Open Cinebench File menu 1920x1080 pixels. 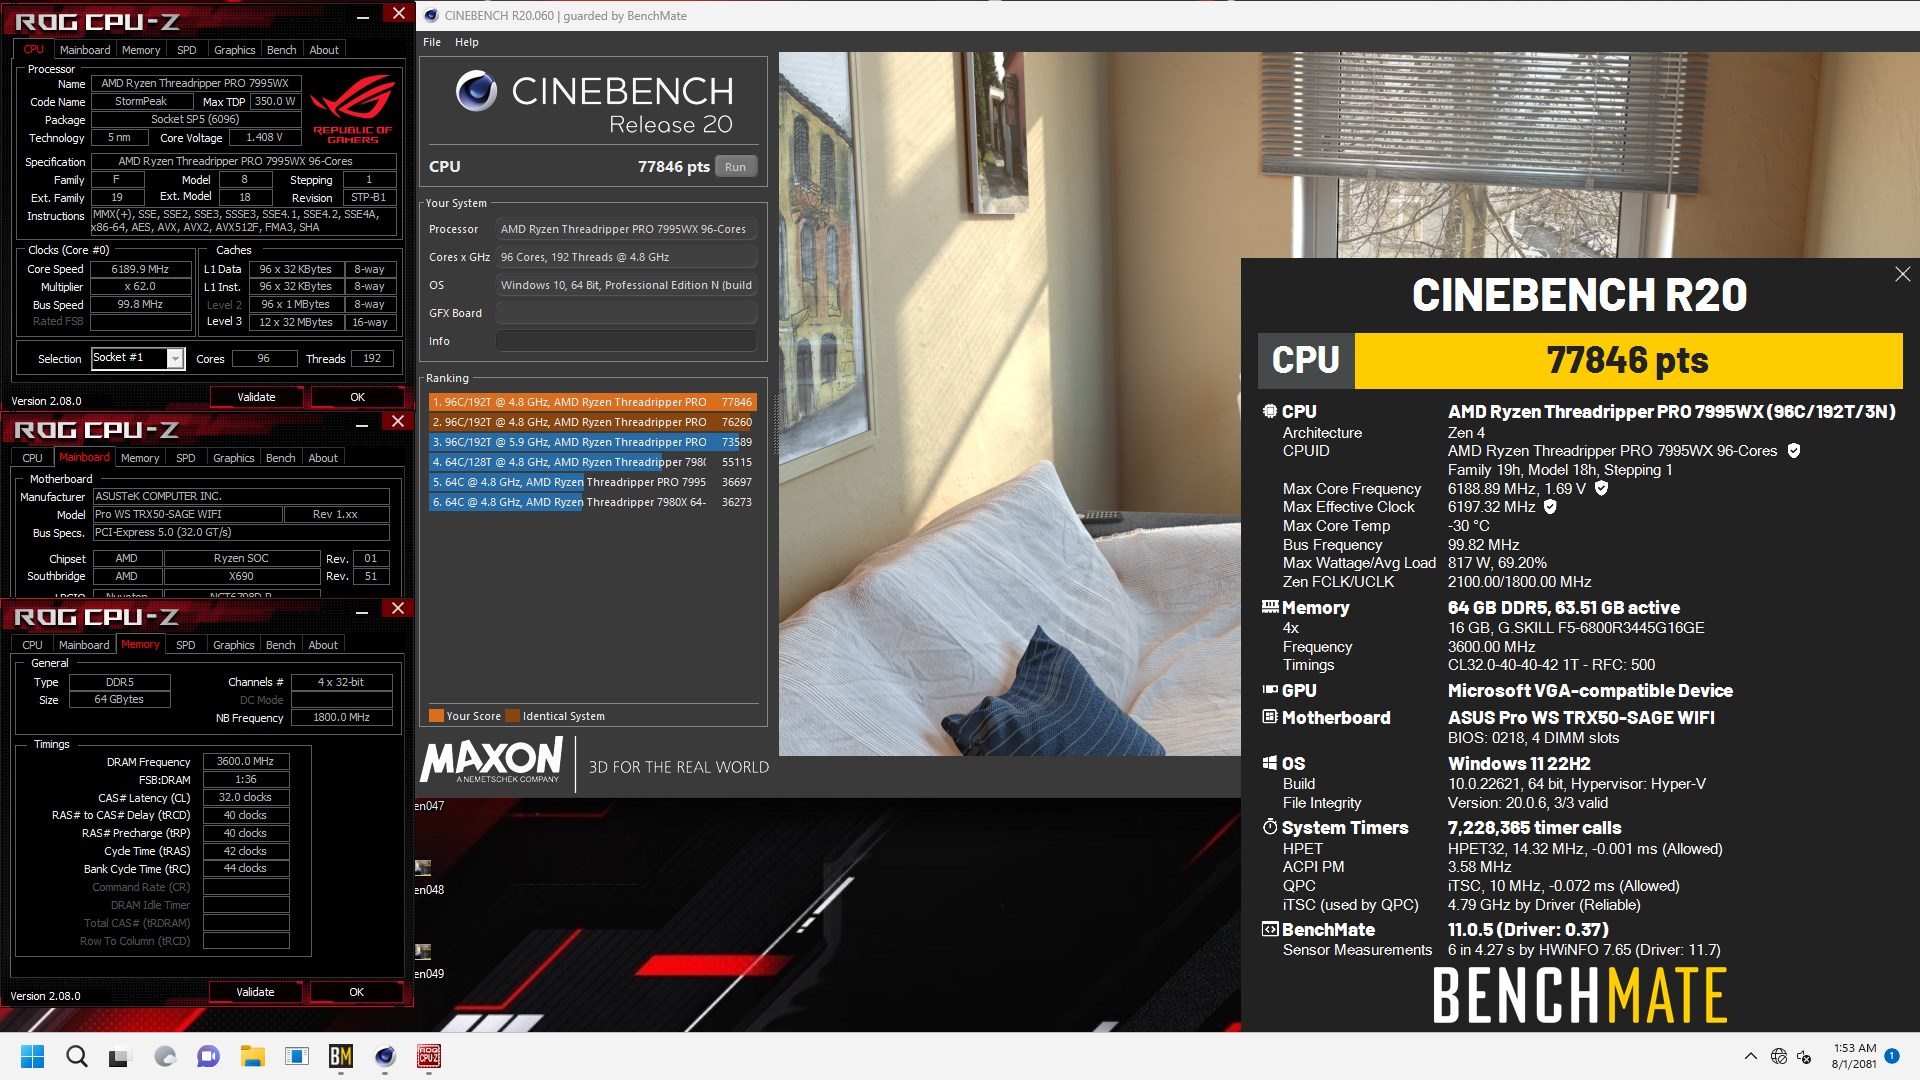coord(432,42)
